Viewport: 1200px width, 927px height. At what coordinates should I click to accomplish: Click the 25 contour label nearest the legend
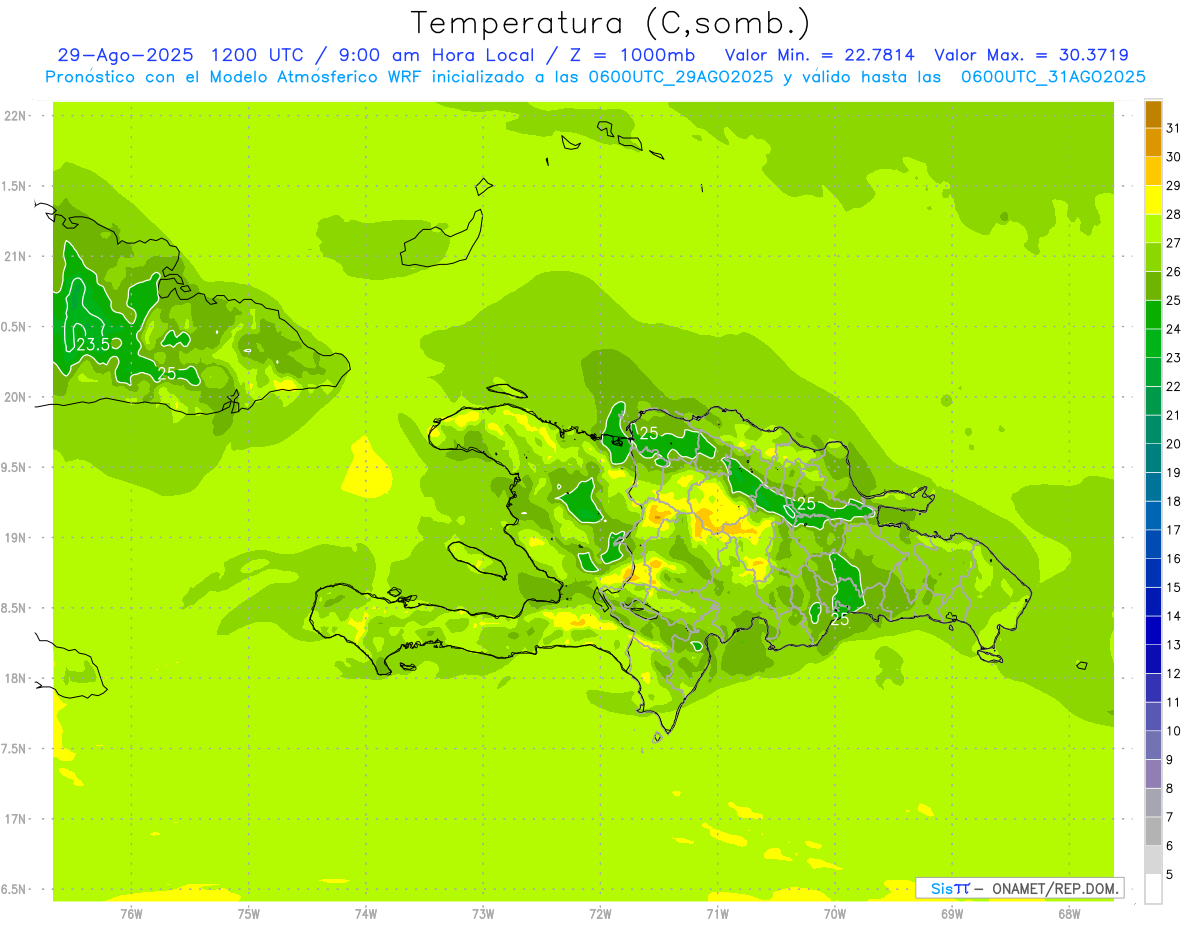coord(840,619)
